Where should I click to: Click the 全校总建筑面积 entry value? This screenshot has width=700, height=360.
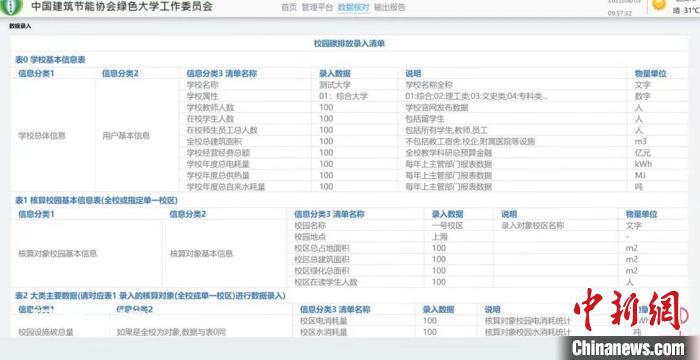(355, 141)
